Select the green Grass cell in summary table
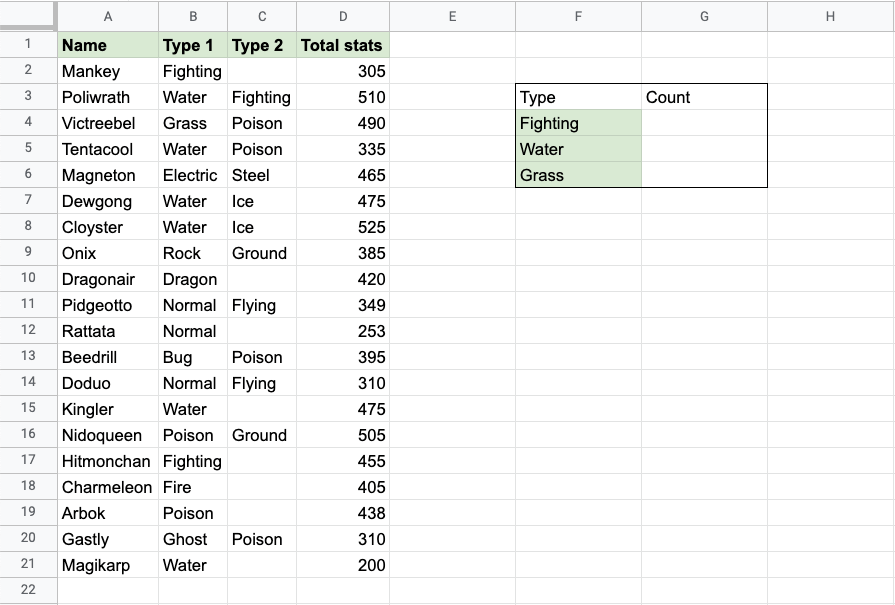This screenshot has width=895, height=605. [578, 175]
